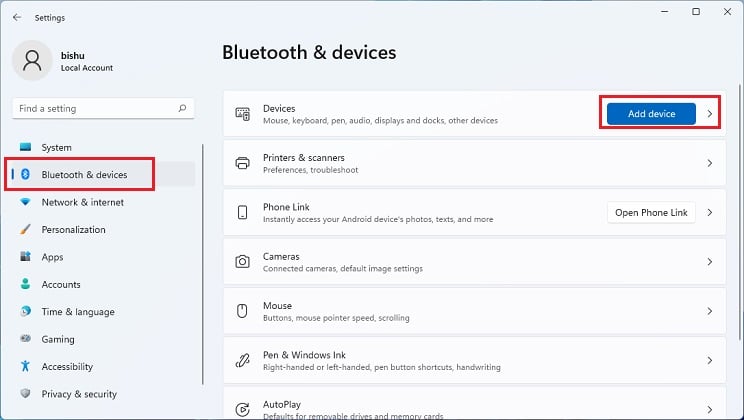
Task: Click the Mouse icon in list
Action: pos(242,311)
